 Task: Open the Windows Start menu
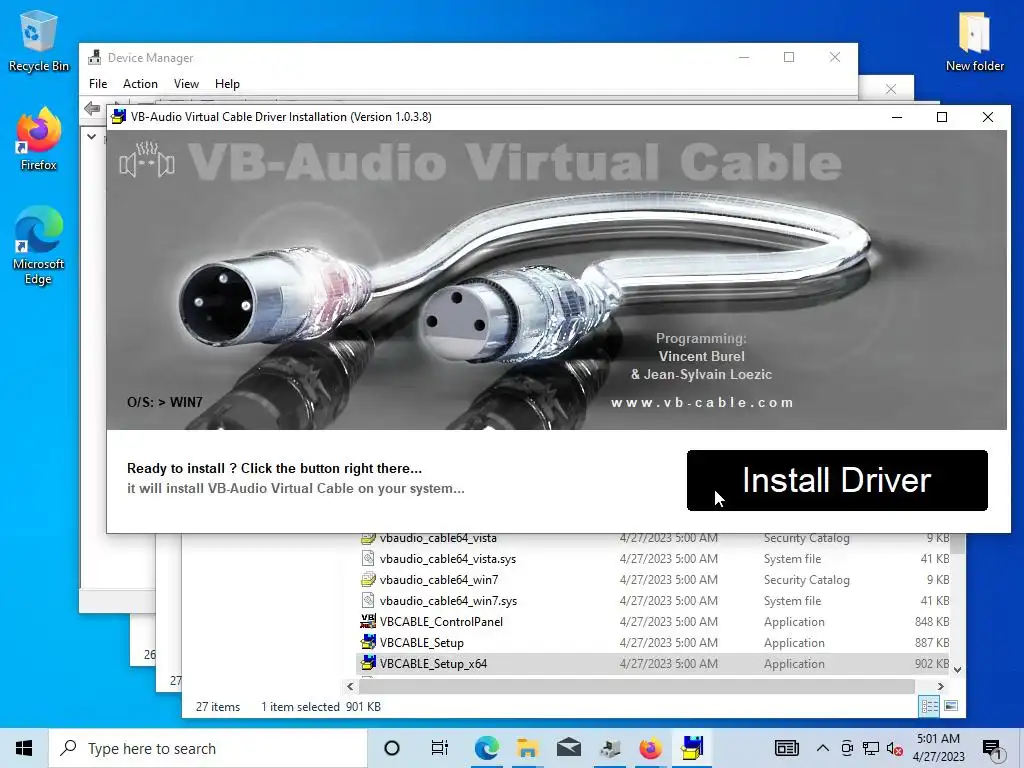pos(24,748)
